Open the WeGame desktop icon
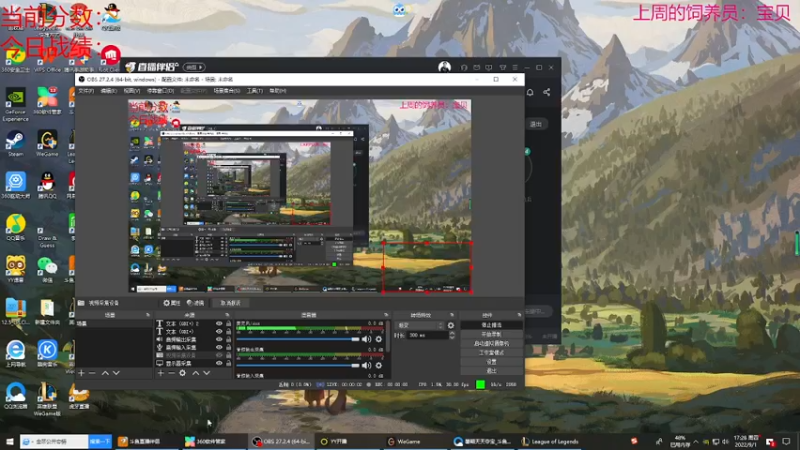Screen dimensions: 800x450 pyautogui.click(x=47, y=143)
